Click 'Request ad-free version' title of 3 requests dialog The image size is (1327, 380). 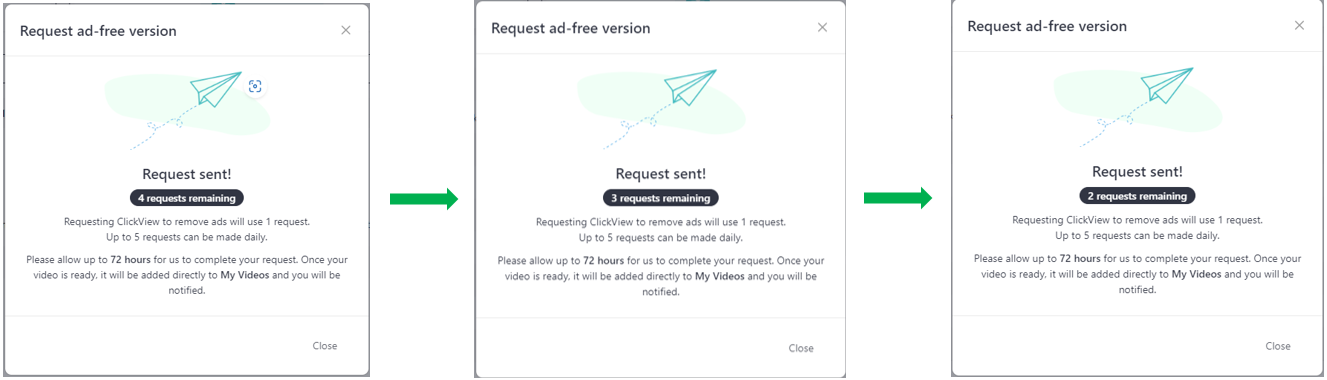coord(571,28)
